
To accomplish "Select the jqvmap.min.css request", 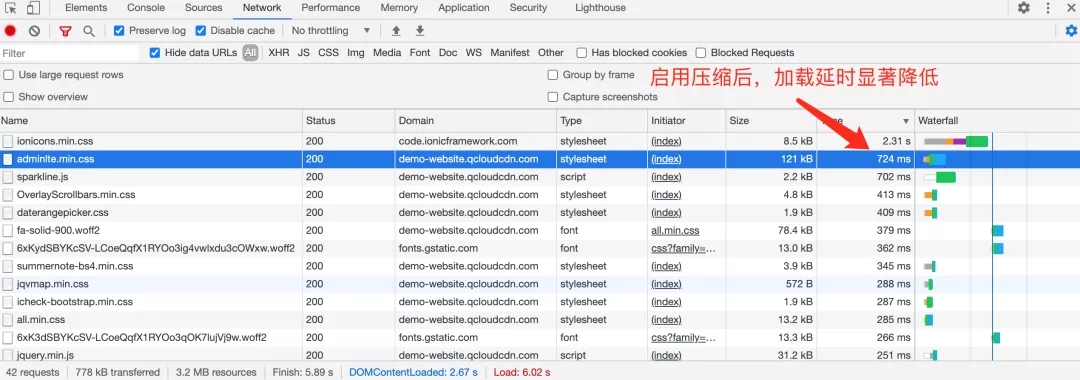I will (x=540, y=284).
